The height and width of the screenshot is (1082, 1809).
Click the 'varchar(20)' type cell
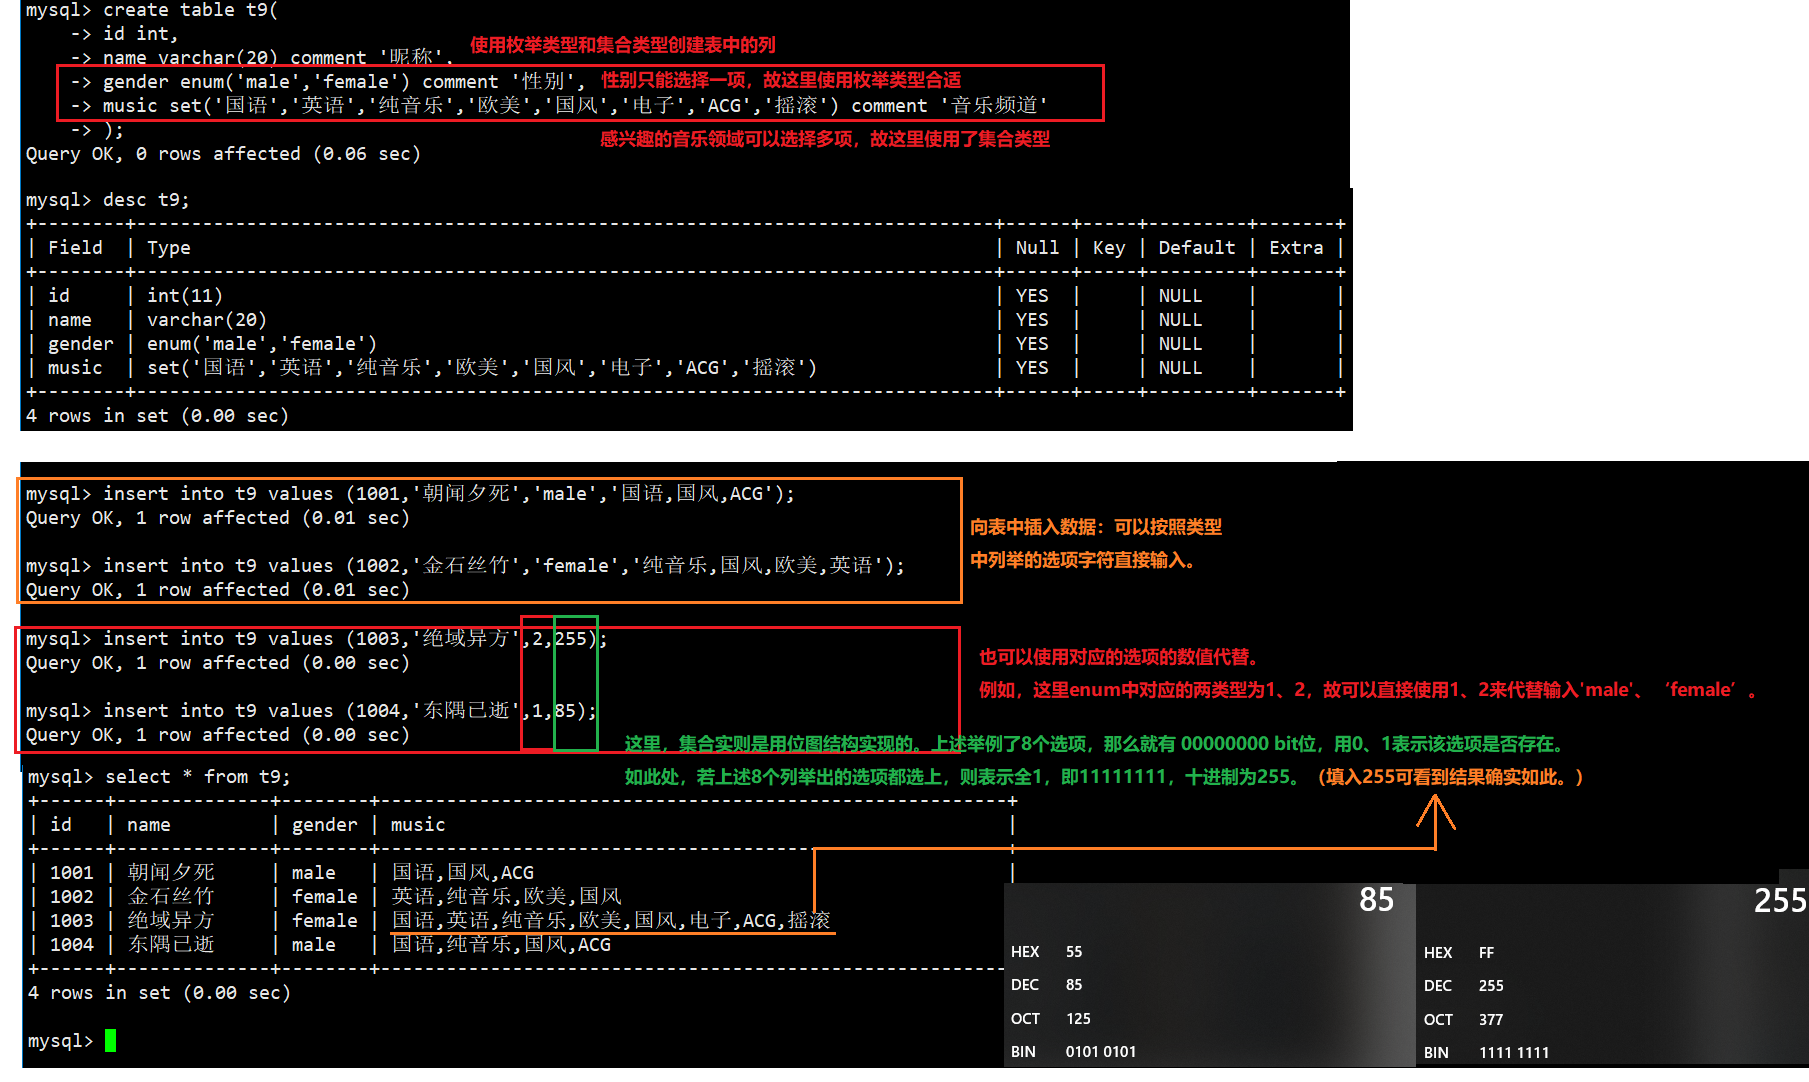click(x=207, y=320)
